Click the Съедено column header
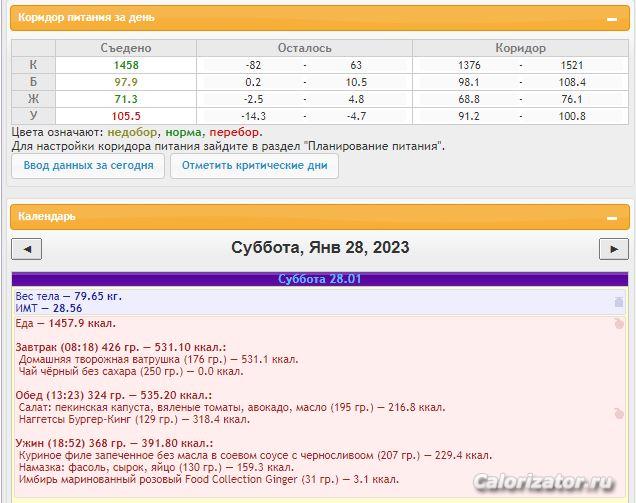 point(126,48)
